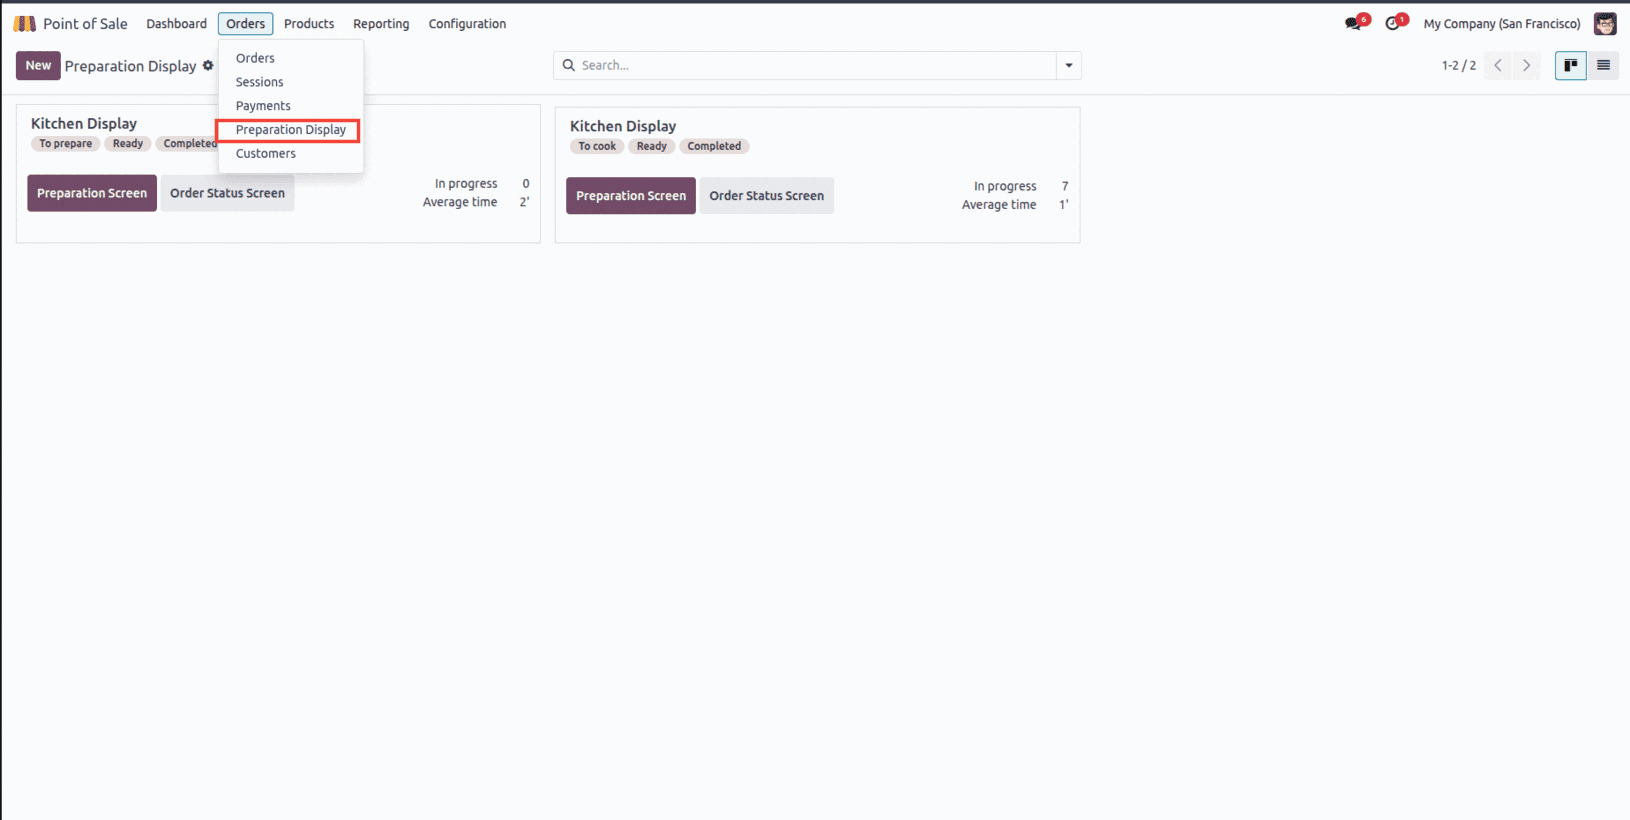
Task: Click In progress value 0
Action: tap(526, 184)
